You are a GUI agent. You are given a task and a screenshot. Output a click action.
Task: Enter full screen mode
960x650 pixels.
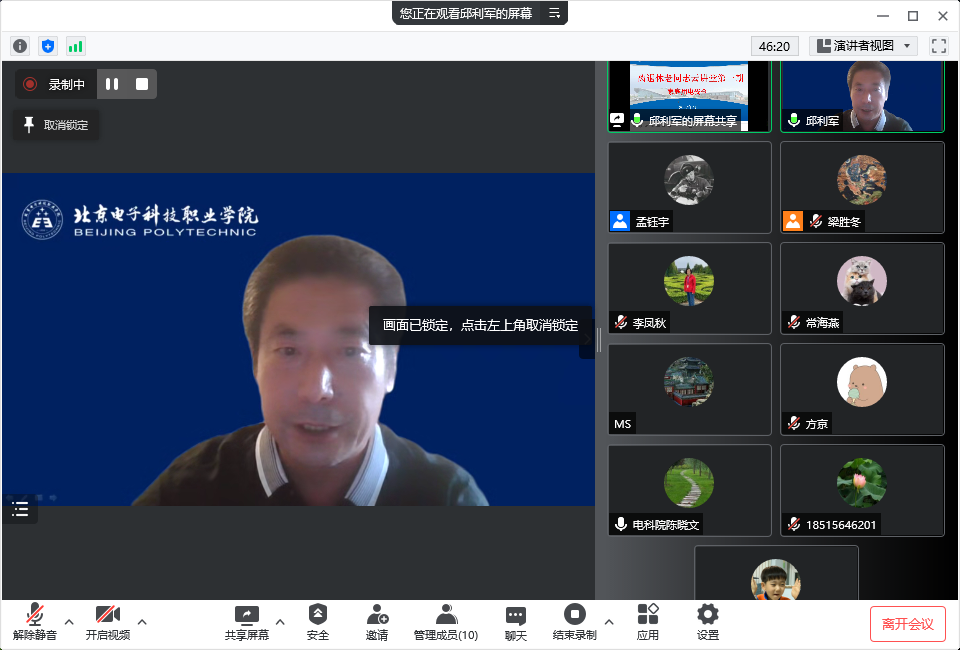click(938, 46)
